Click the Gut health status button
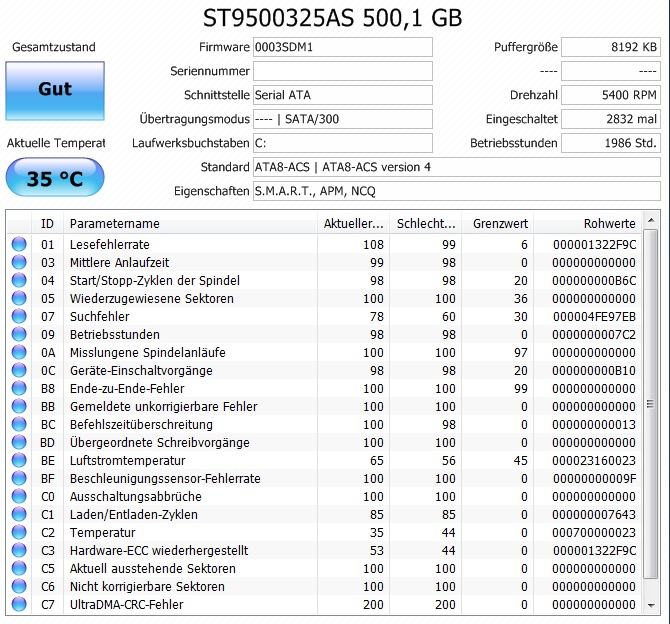670x624 pixels. pyautogui.click(x=55, y=91)
